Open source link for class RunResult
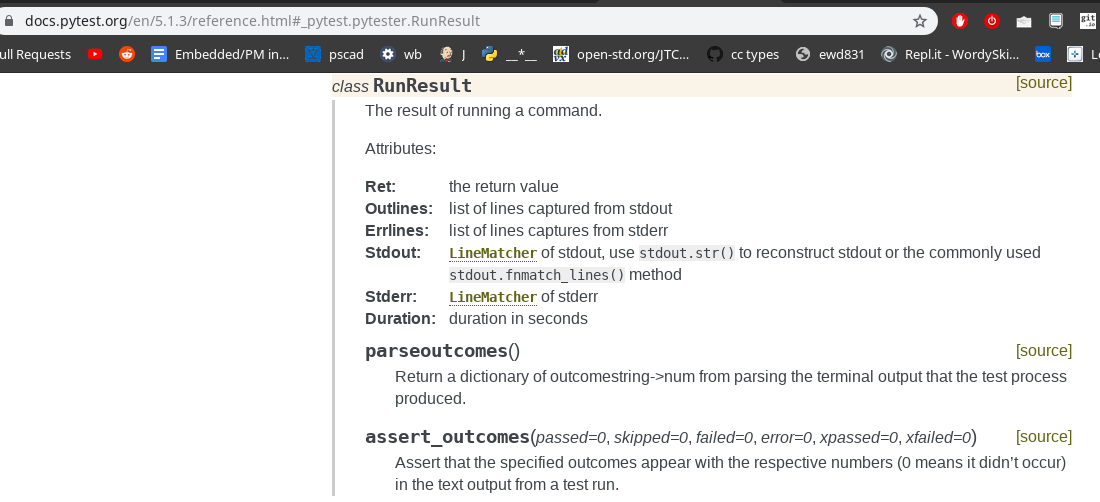The width and height of the screenshot is (1100, 502). [x=1044, y=83]
